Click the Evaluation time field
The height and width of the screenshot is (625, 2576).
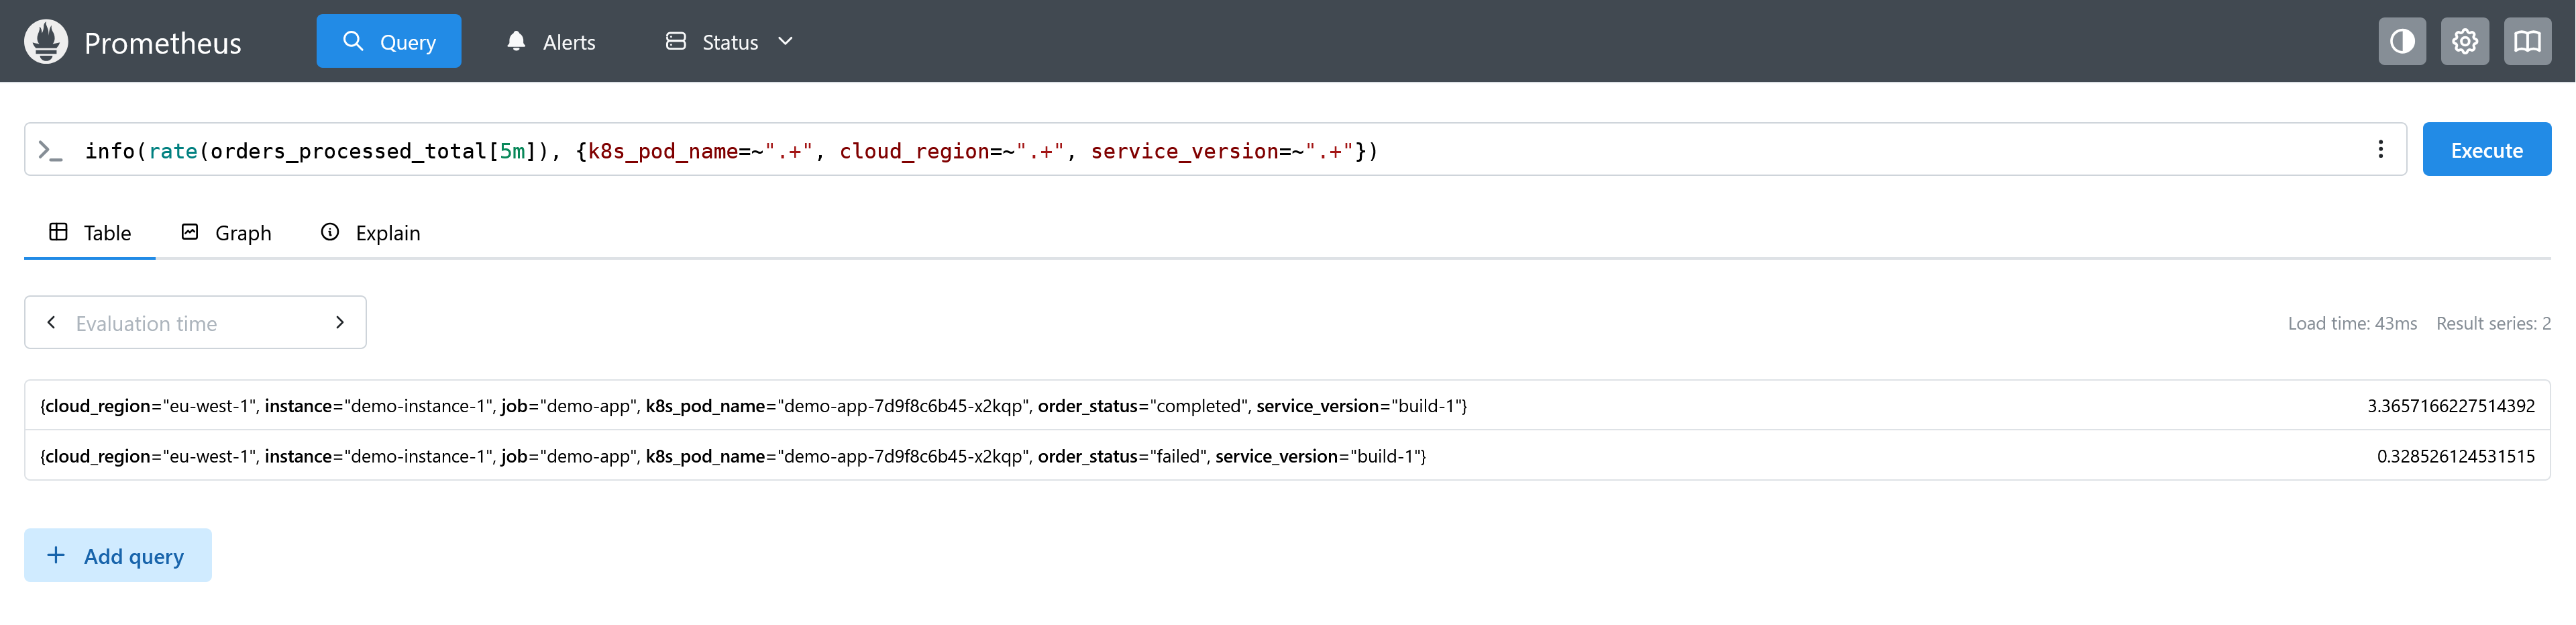(x=195, y=323)
